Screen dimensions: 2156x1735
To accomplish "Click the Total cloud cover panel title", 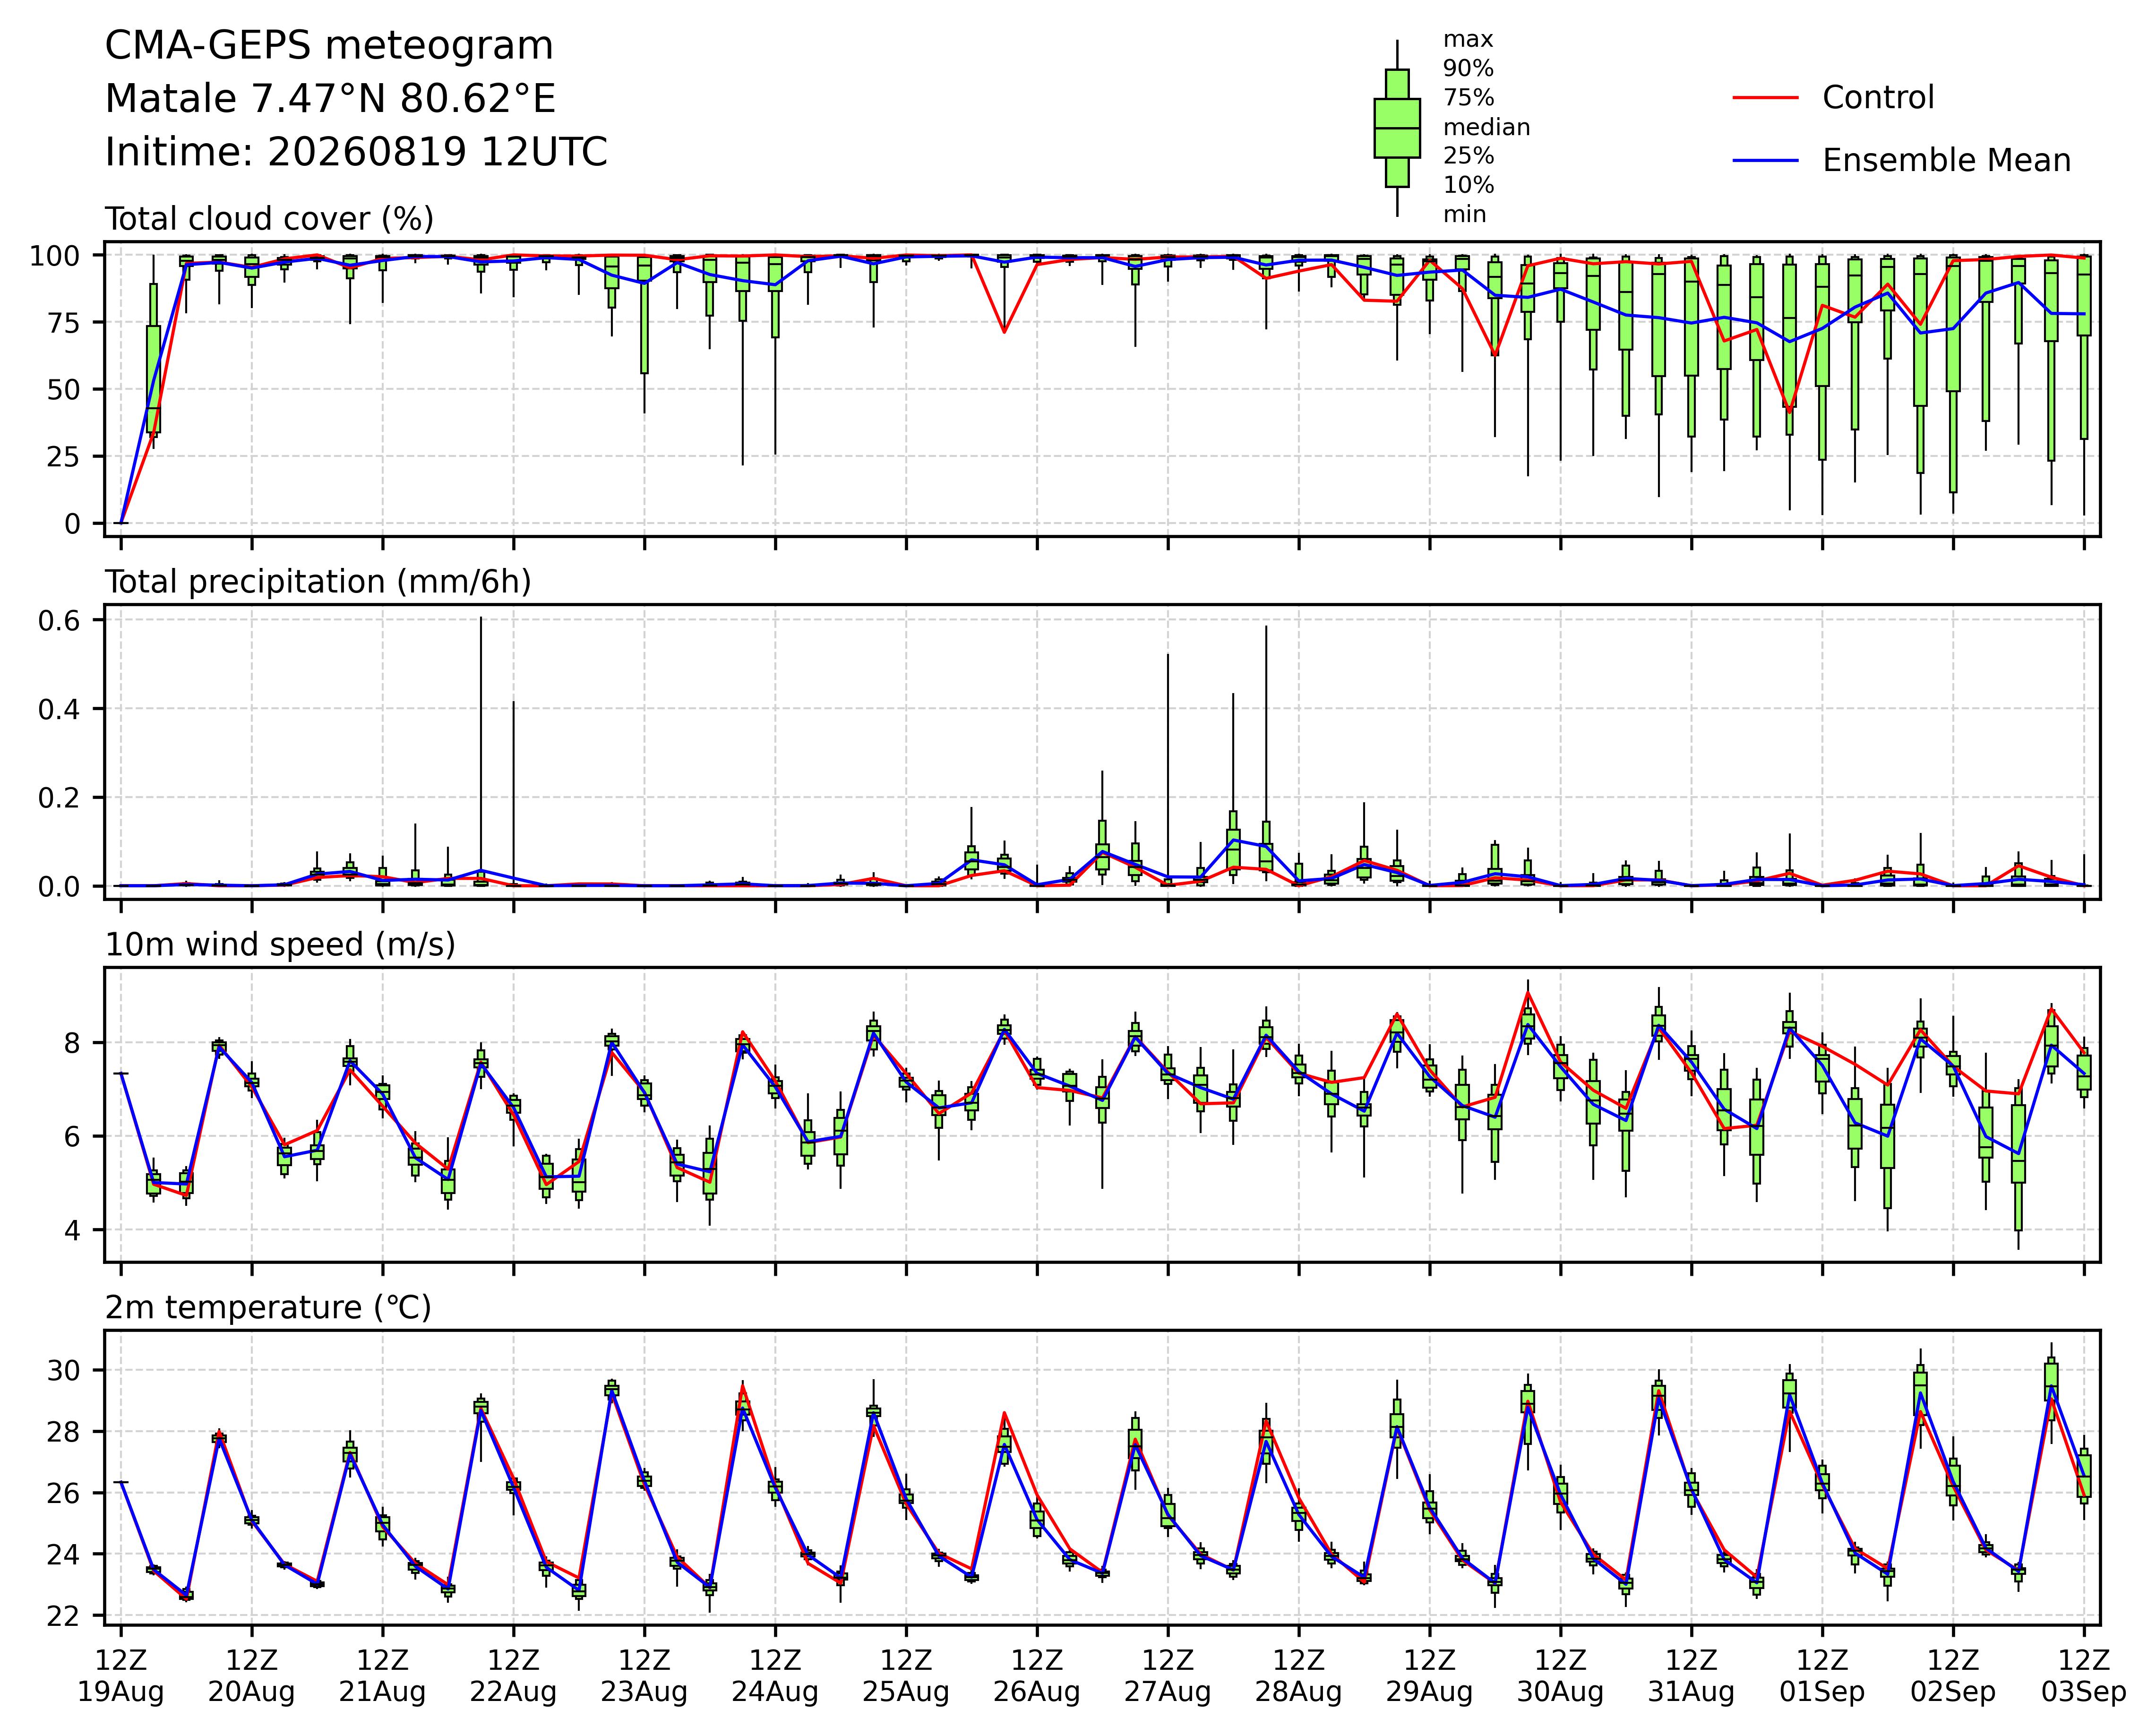I will coord(269,219).
